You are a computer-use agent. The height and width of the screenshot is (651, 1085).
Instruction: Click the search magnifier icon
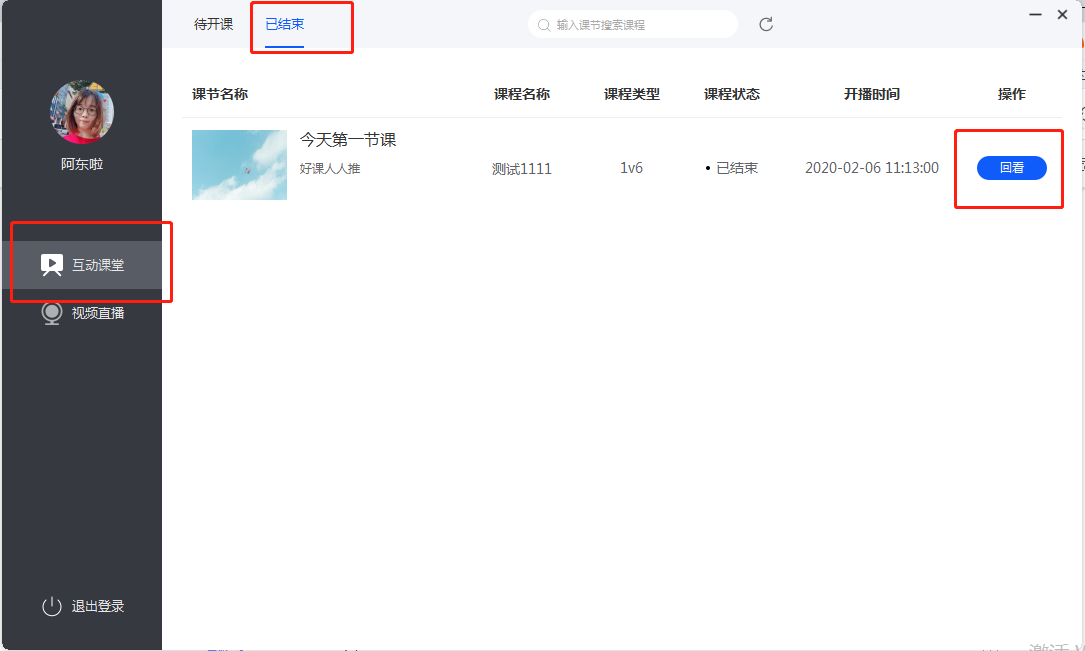coord(544,26)
